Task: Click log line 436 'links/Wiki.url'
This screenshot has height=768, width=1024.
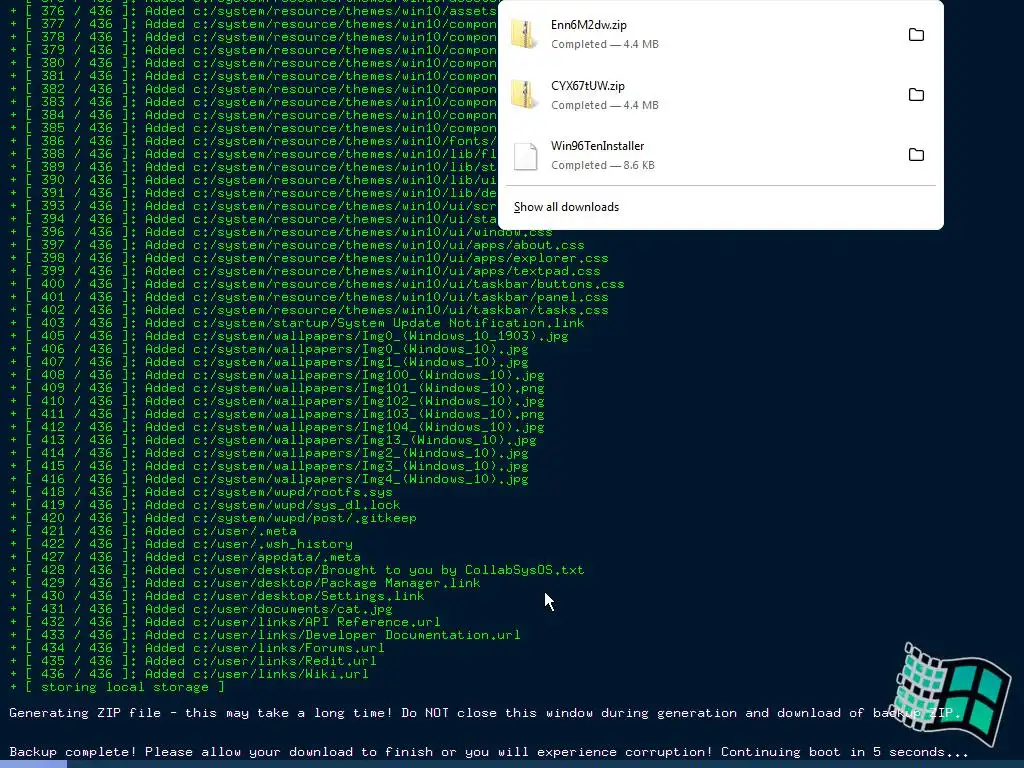Action: tap(189, 674)
